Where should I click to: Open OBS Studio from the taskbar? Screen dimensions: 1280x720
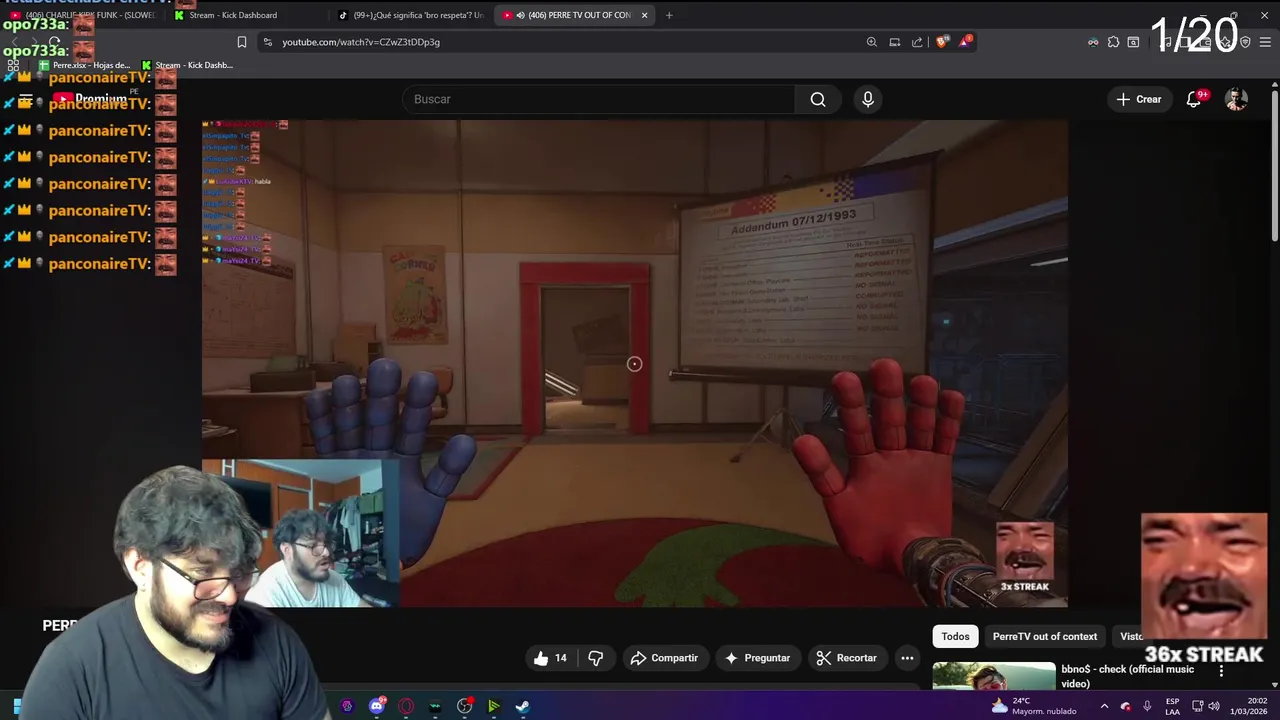[464, 706]
